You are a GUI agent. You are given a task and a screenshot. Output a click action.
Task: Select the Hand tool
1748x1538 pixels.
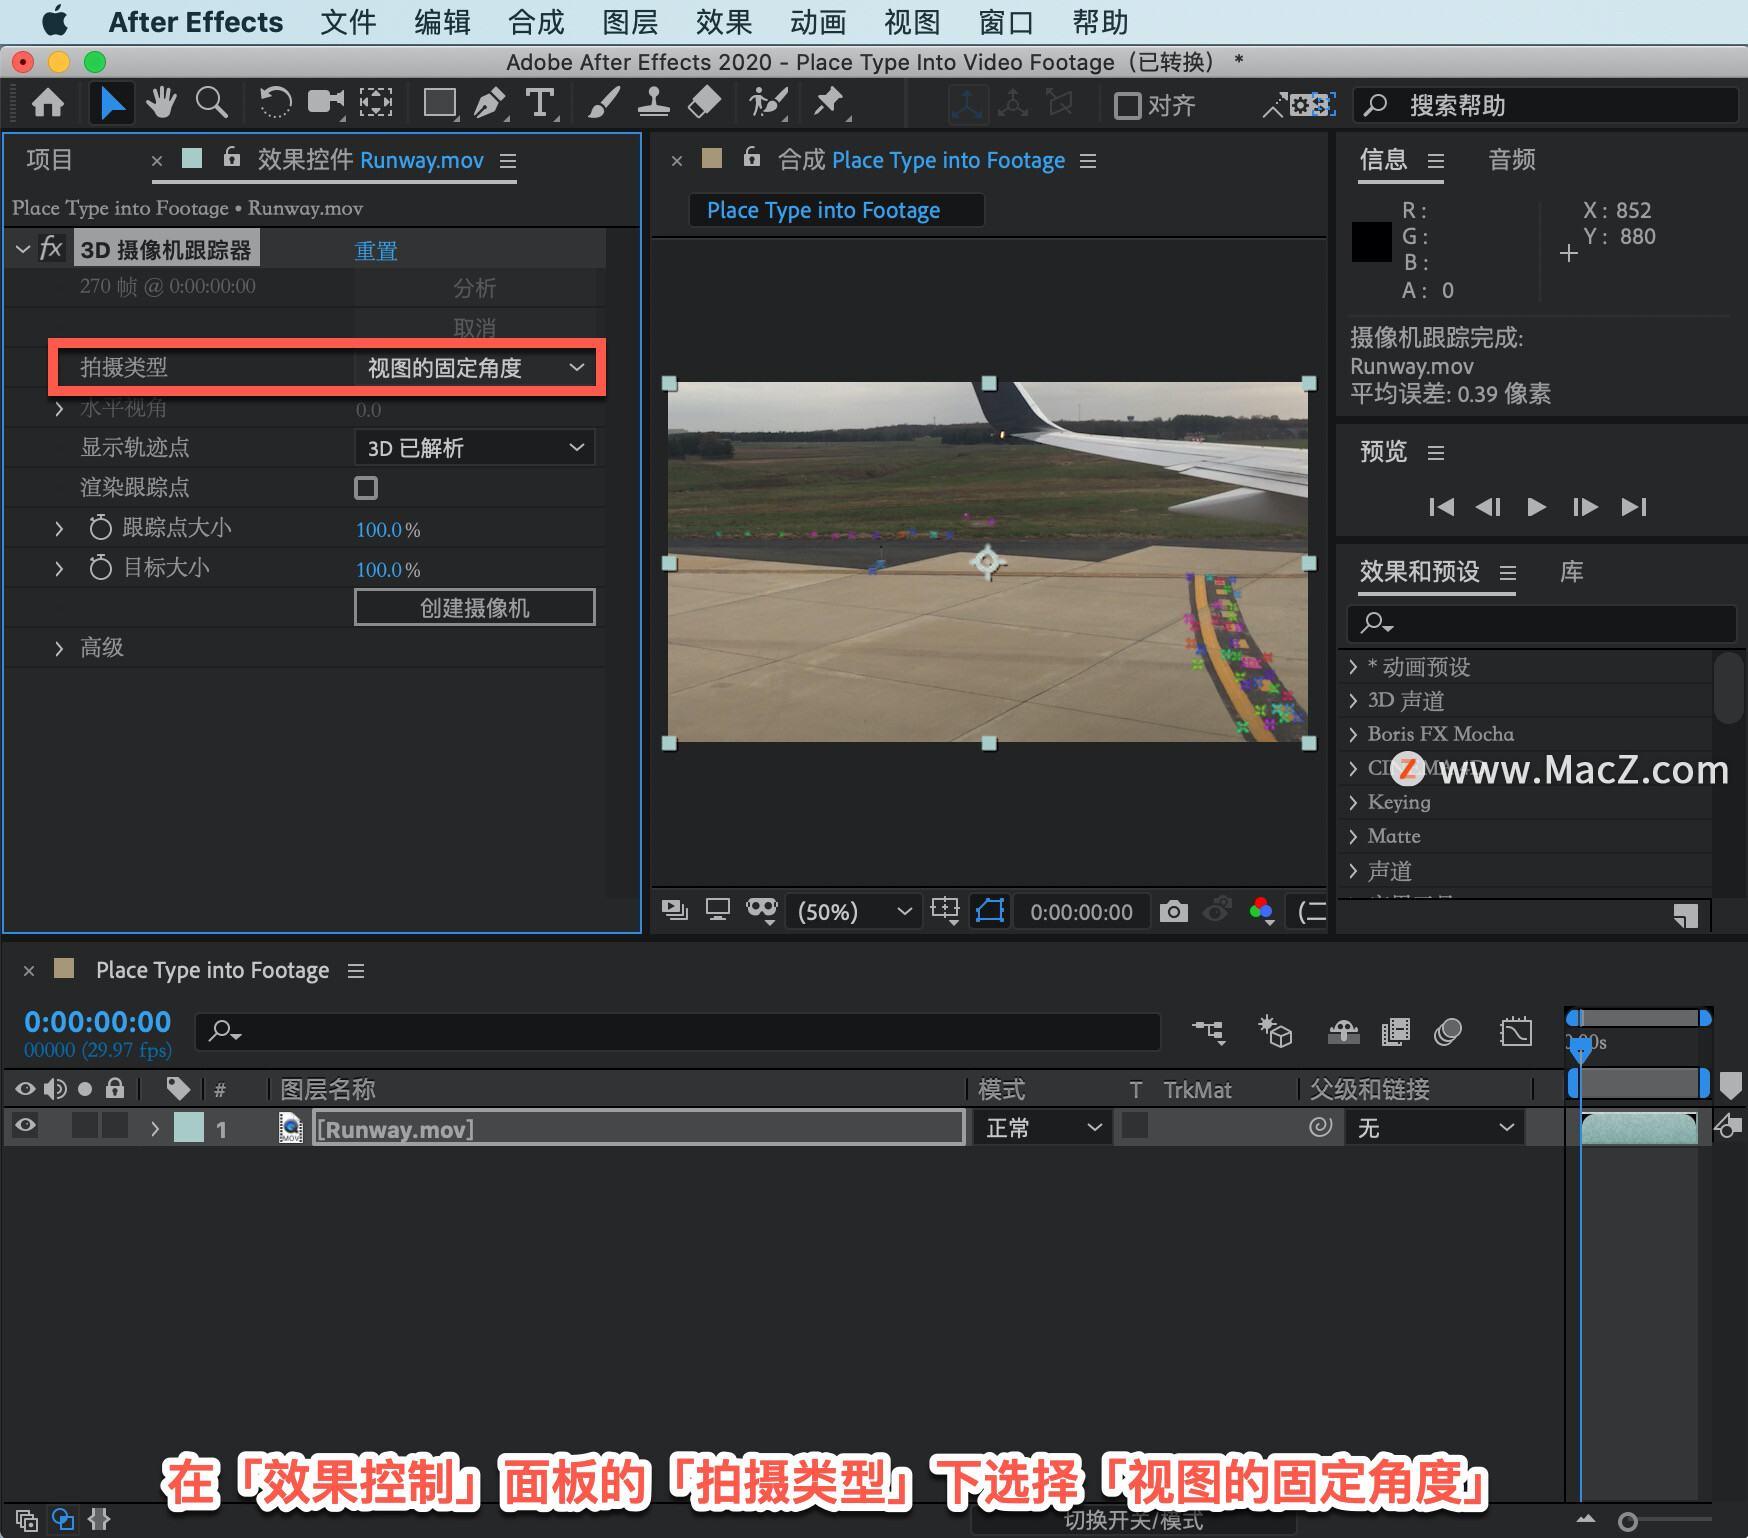(161, 103)
